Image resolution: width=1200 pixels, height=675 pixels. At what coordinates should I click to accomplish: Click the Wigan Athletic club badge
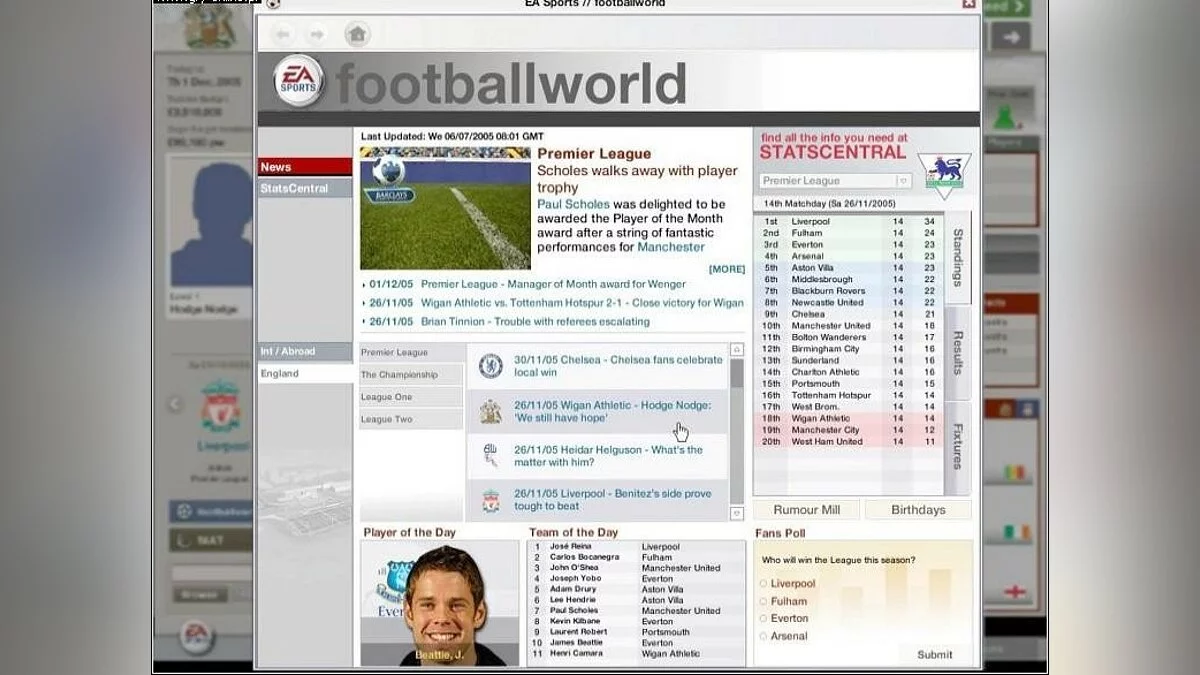[490, 411]
